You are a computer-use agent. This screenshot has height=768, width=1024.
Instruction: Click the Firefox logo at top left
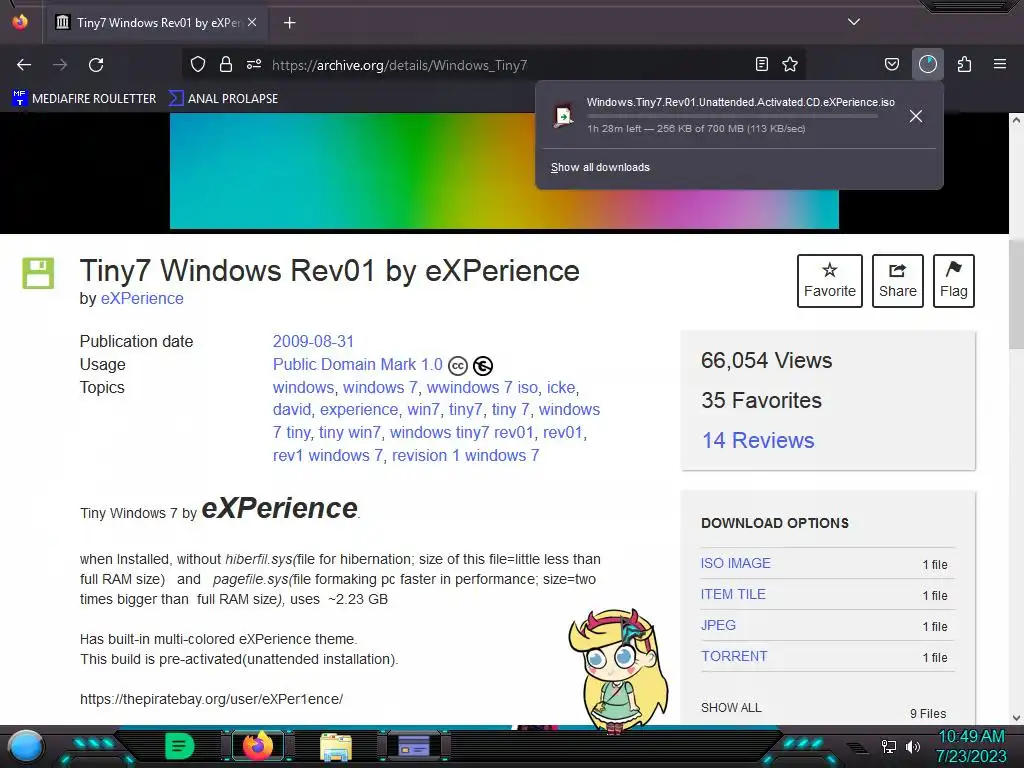tap(20, 22)
